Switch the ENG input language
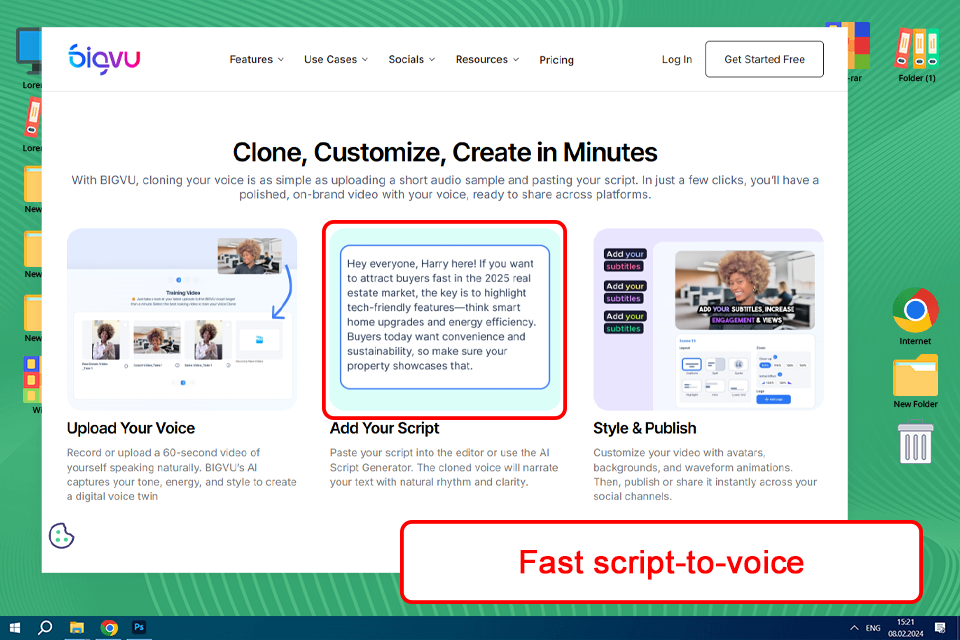Image resolution: width=960 pixels, height=640 pixels. pyautogui.click(x=873, y=628)
